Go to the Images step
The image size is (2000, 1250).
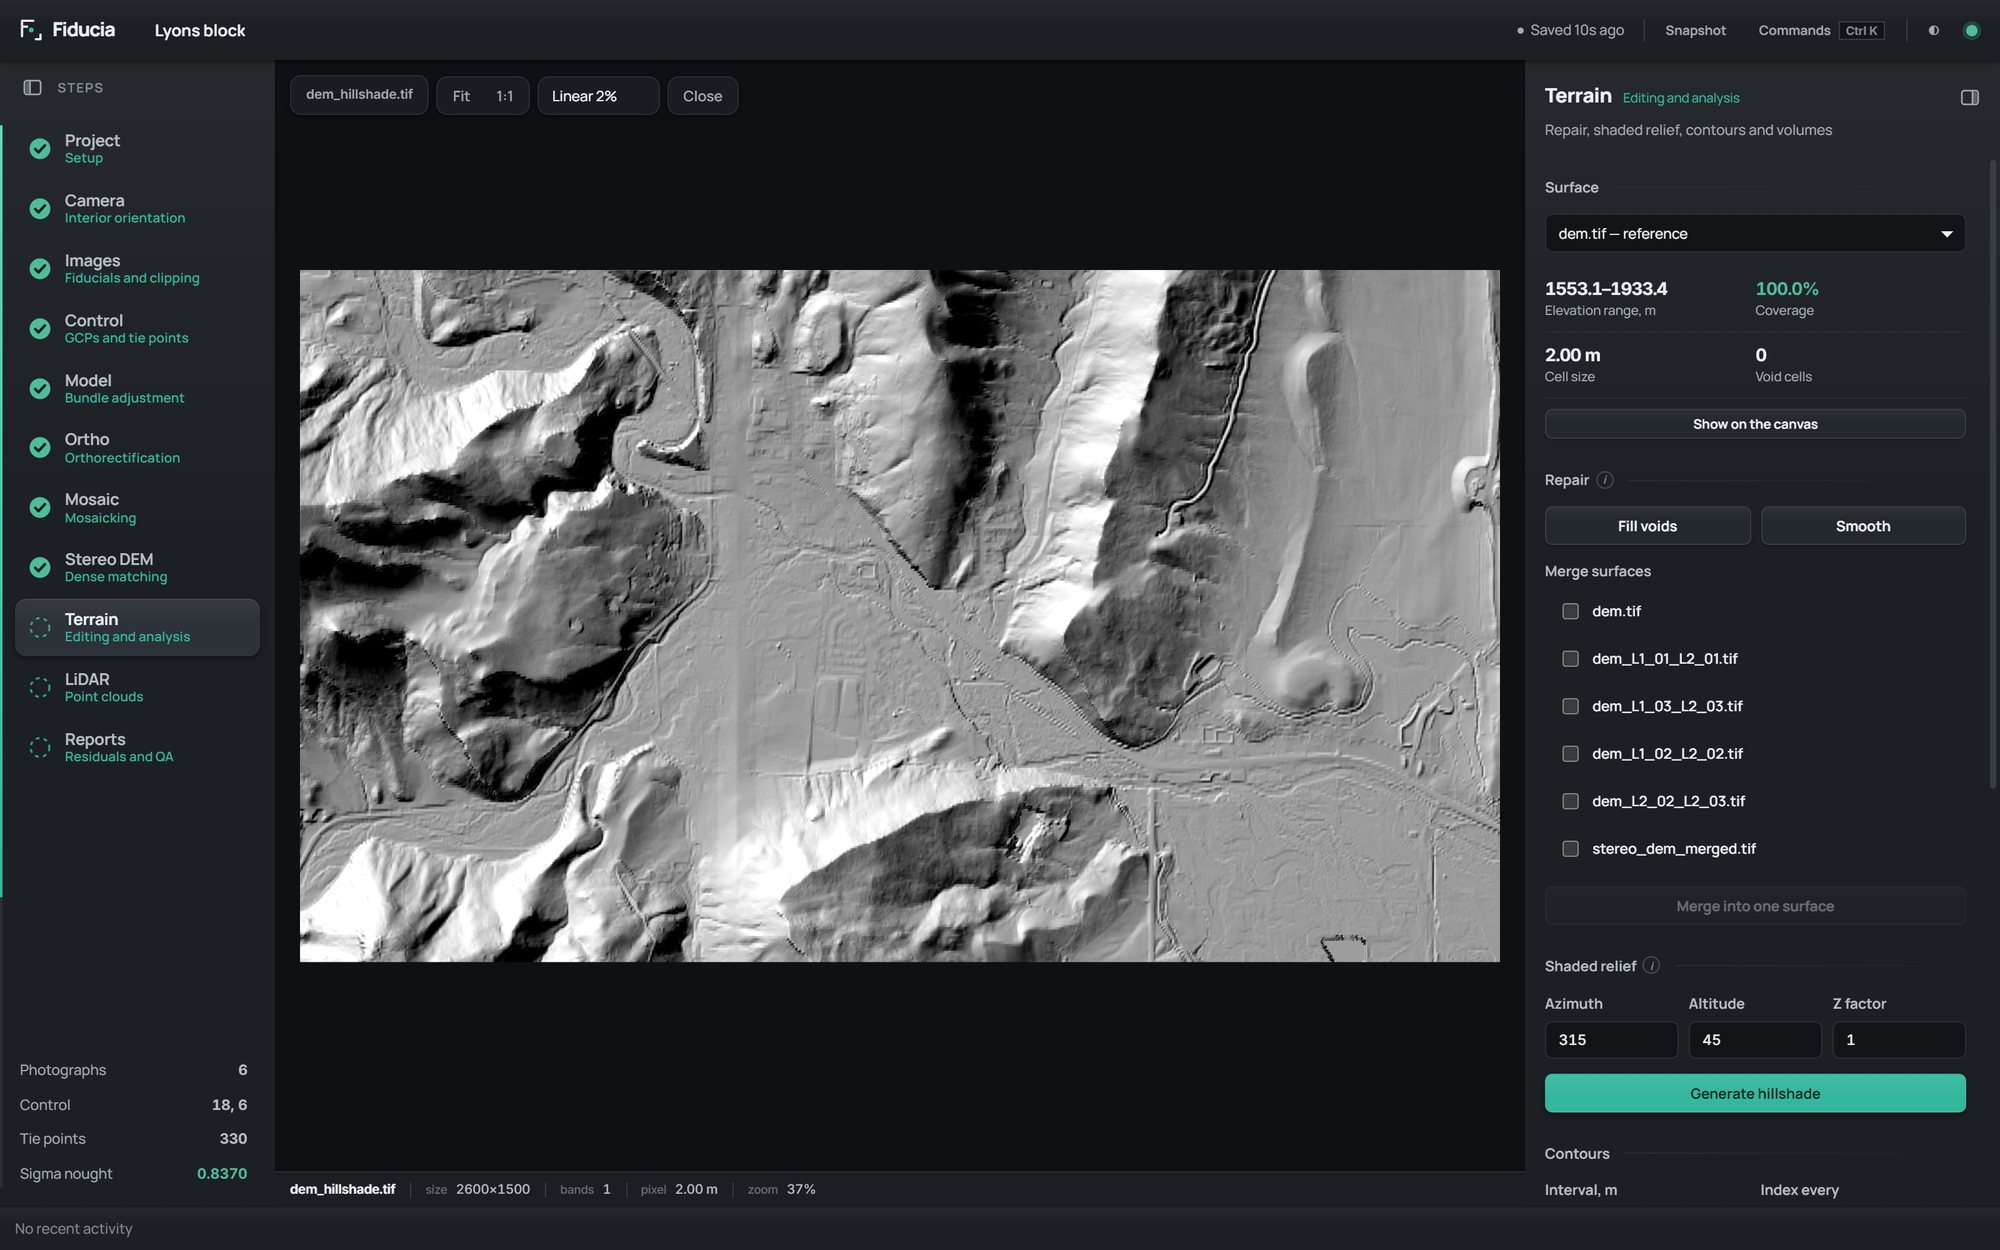137,268
